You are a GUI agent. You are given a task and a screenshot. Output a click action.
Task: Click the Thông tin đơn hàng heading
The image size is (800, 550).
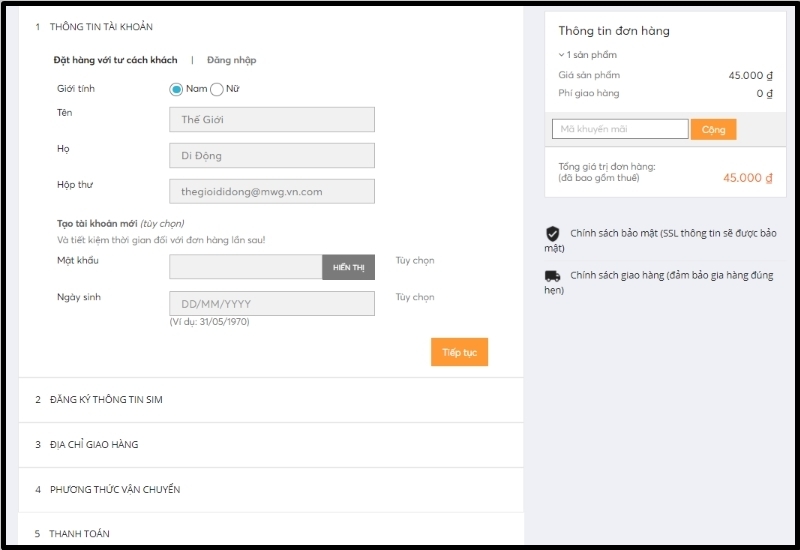(x=614, y=31)
